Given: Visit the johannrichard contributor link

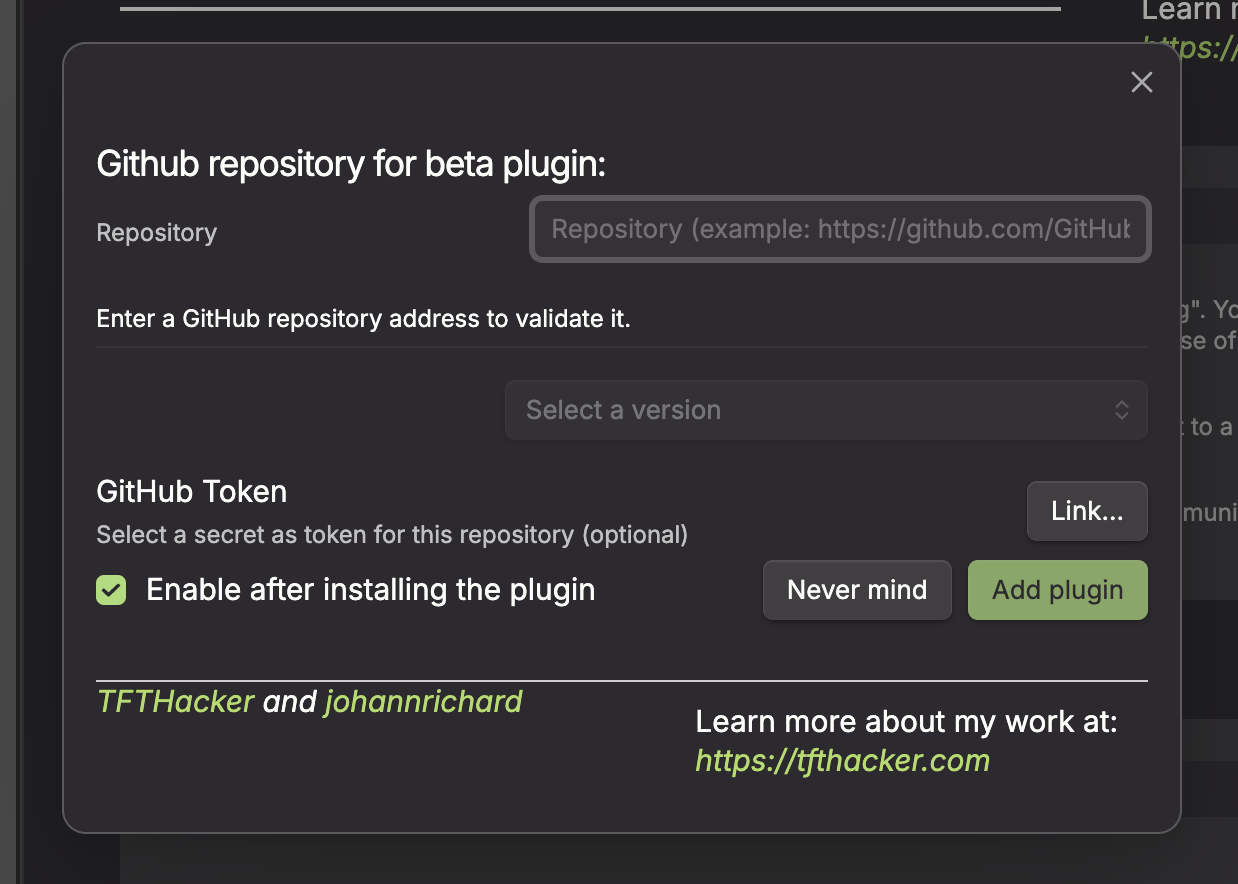Looking at the screenshot, I should (422, 701).
